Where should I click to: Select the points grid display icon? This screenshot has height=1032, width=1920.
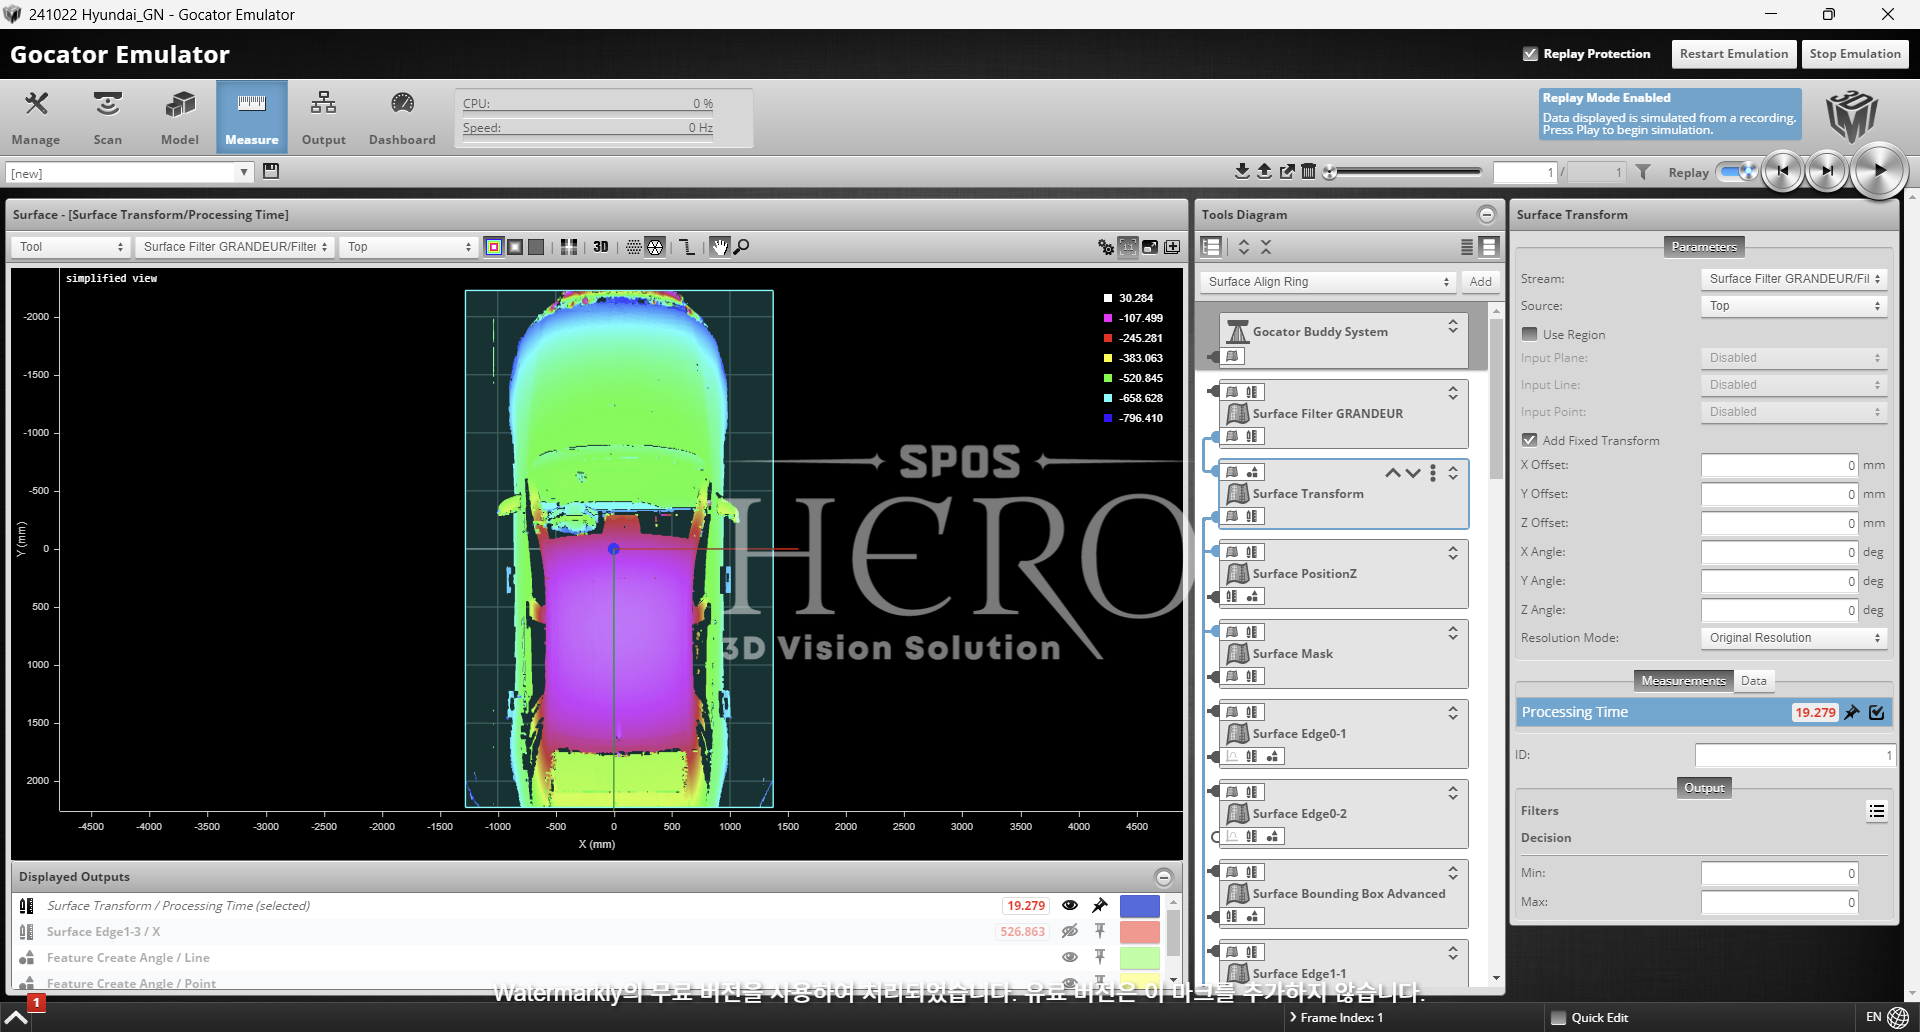pyautogui.click(x=634, y=247)
